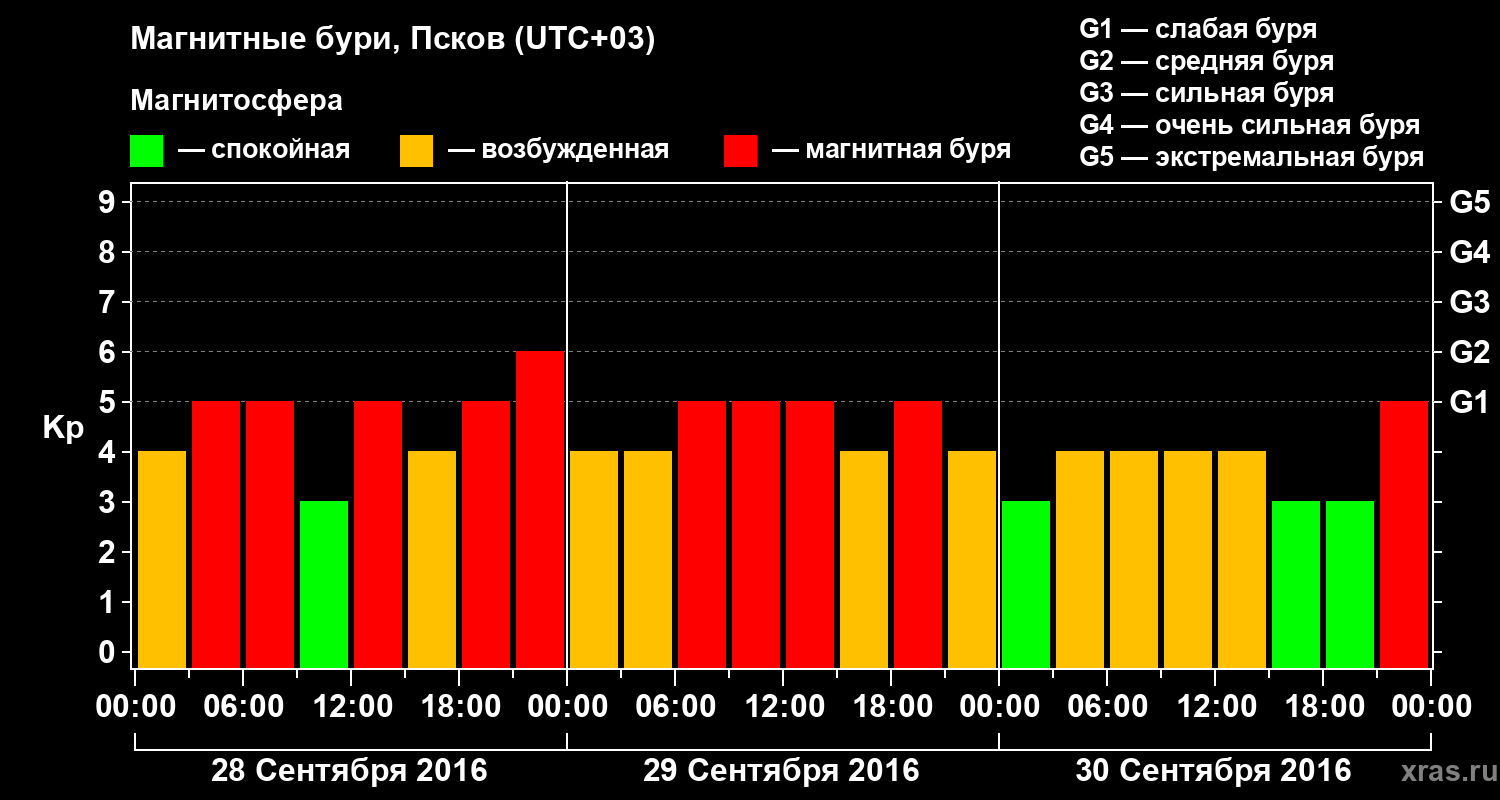Click the right-axis 'G1' label beside the plot
1500x800 pixels.
(x=1470, y=402)
